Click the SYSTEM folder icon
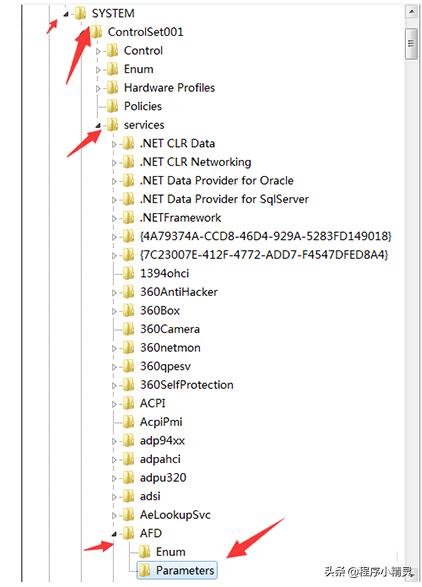 point(80,13)
